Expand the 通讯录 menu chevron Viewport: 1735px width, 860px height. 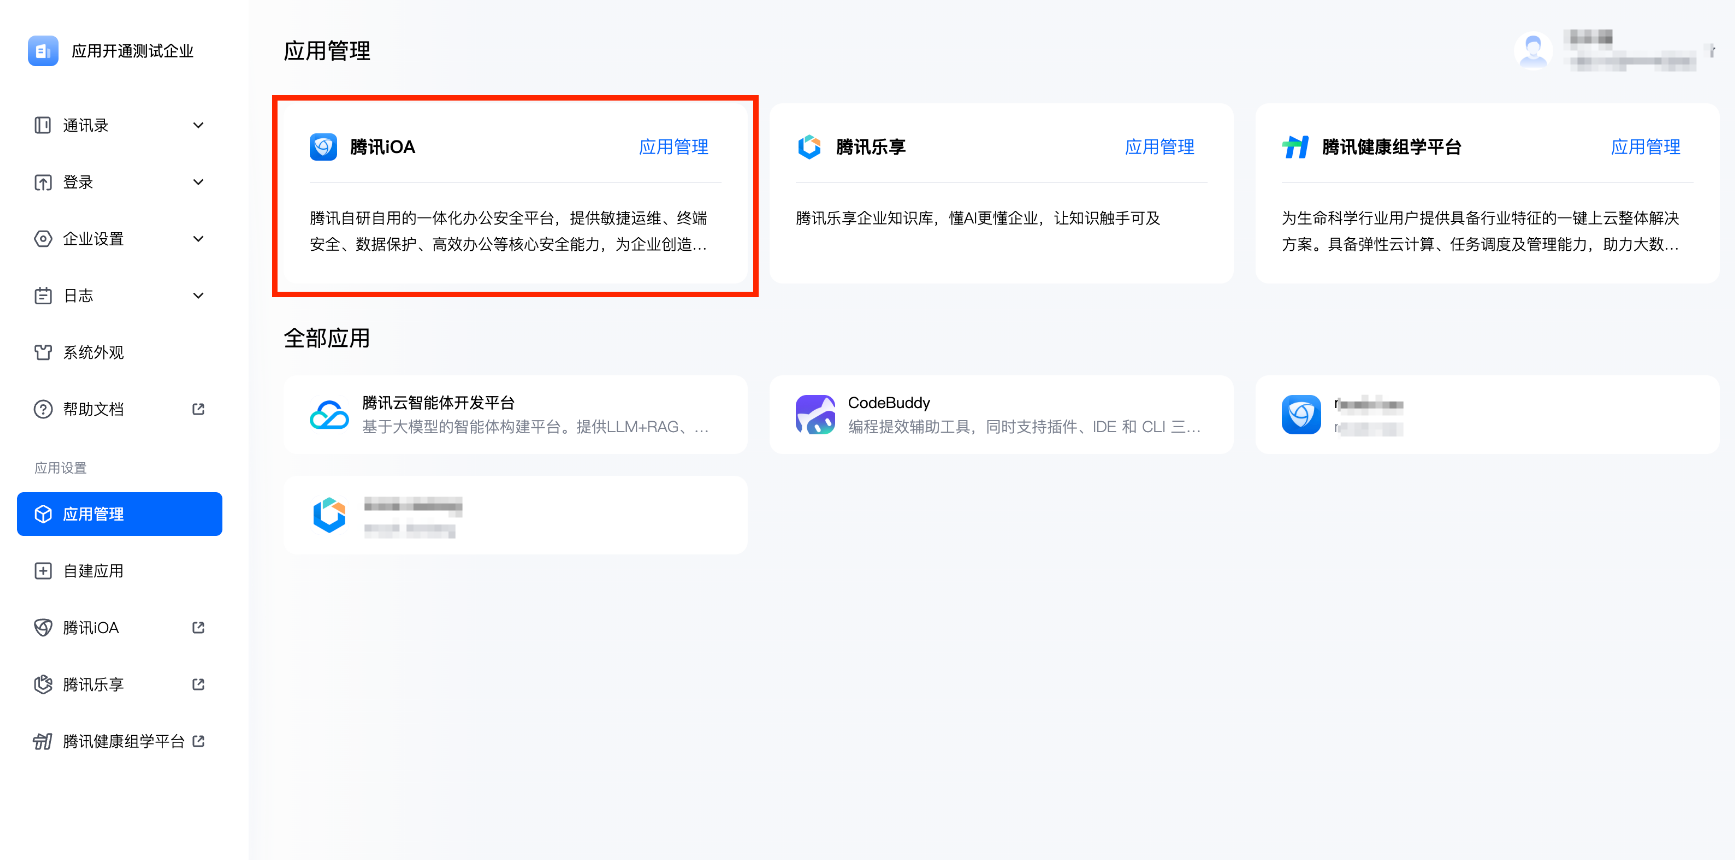click(198, 125)
